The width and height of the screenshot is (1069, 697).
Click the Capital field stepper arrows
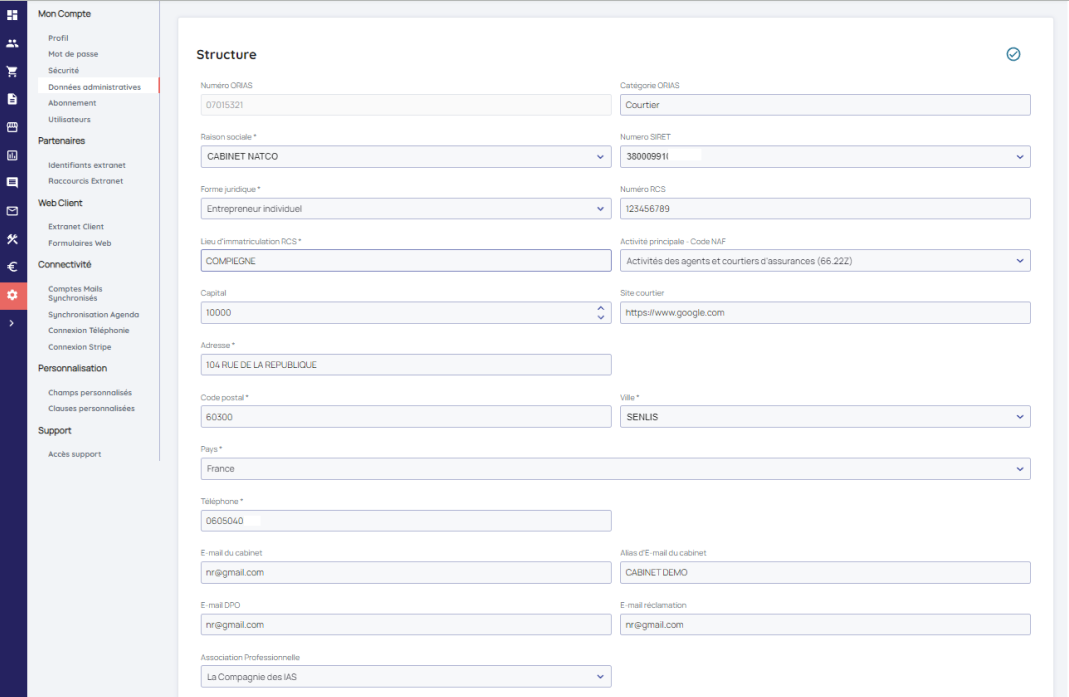click(x=600, y=313)
